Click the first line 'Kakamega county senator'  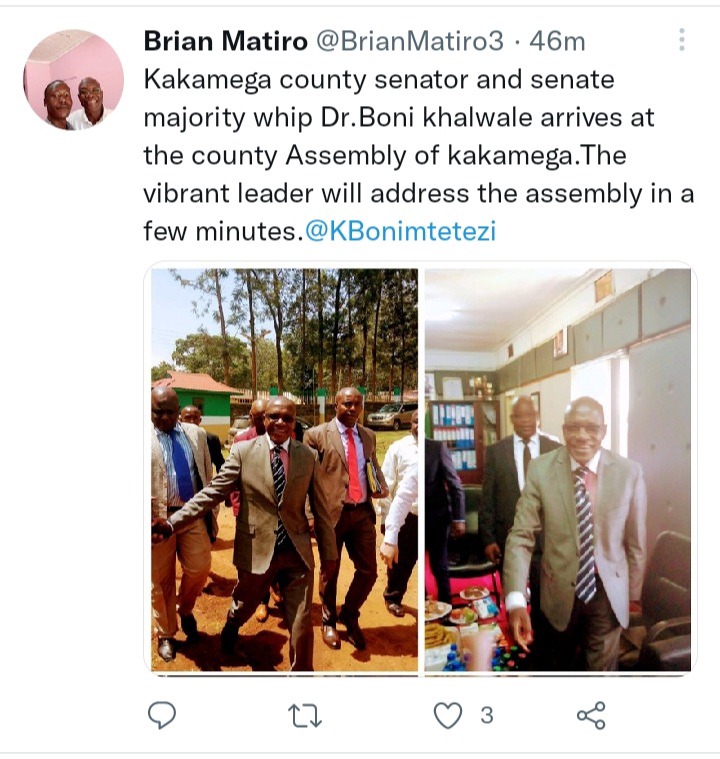tap(379, 80)
